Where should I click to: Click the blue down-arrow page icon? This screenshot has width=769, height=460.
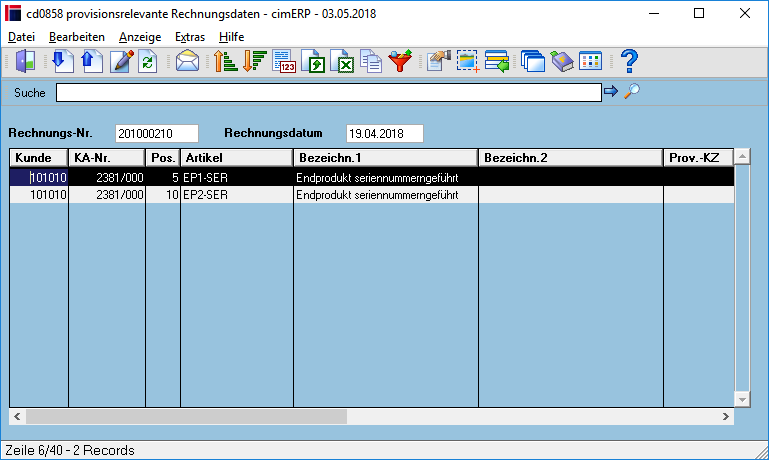[63, 61]
